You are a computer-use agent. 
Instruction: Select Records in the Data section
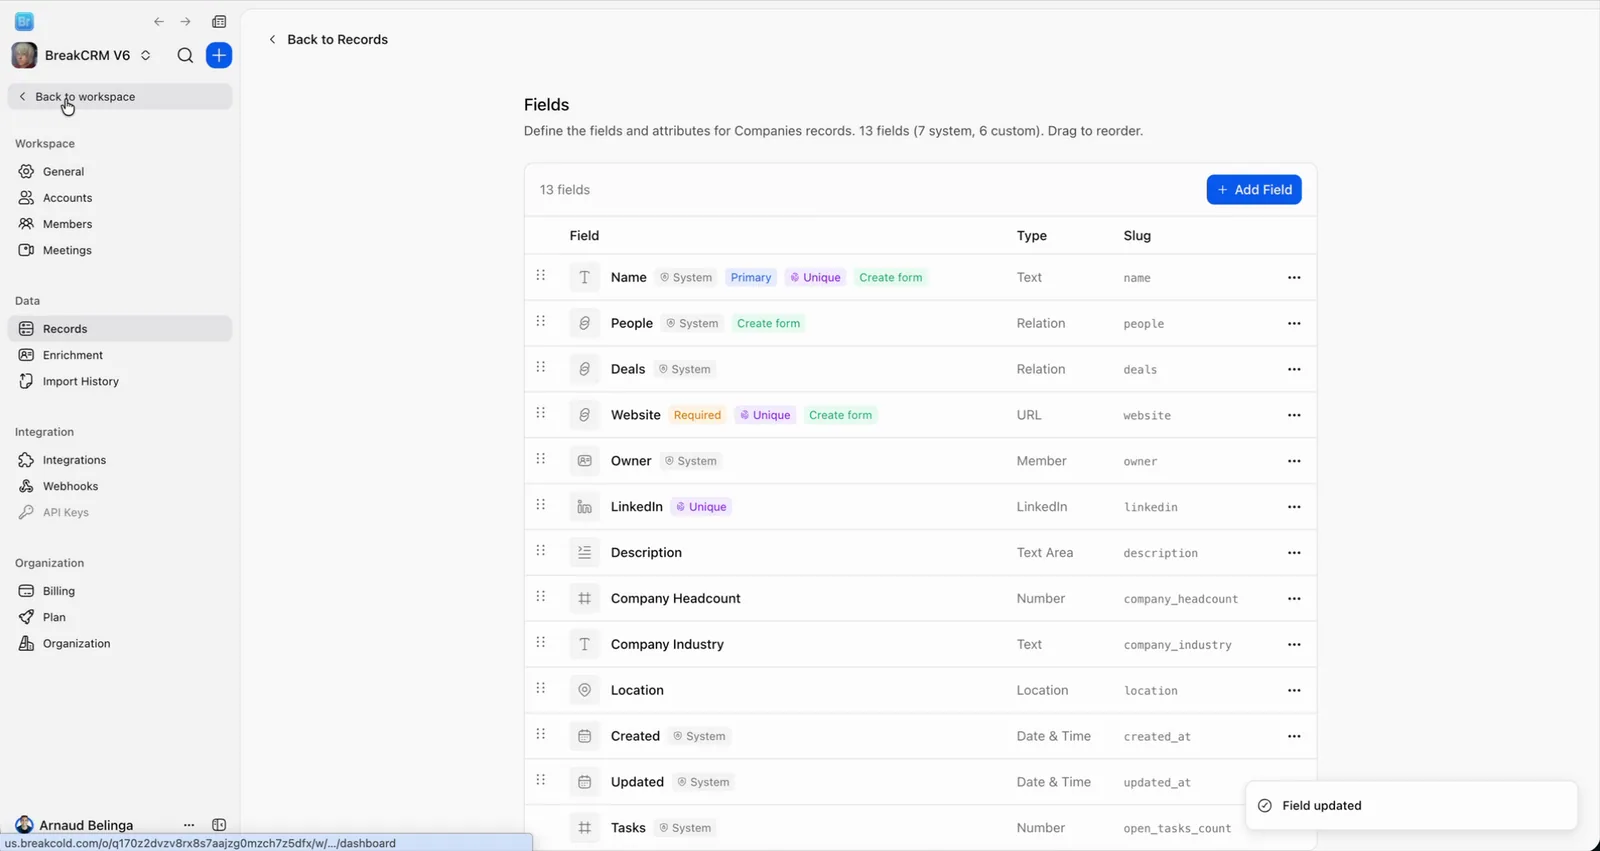point(120,329)
